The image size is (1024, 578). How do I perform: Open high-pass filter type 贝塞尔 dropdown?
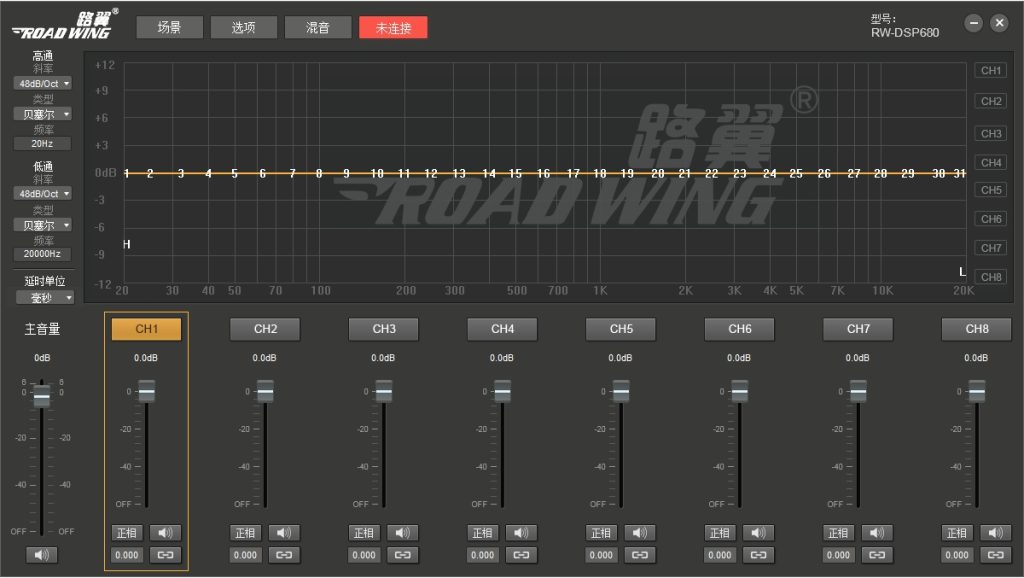(x=42, y=114)
